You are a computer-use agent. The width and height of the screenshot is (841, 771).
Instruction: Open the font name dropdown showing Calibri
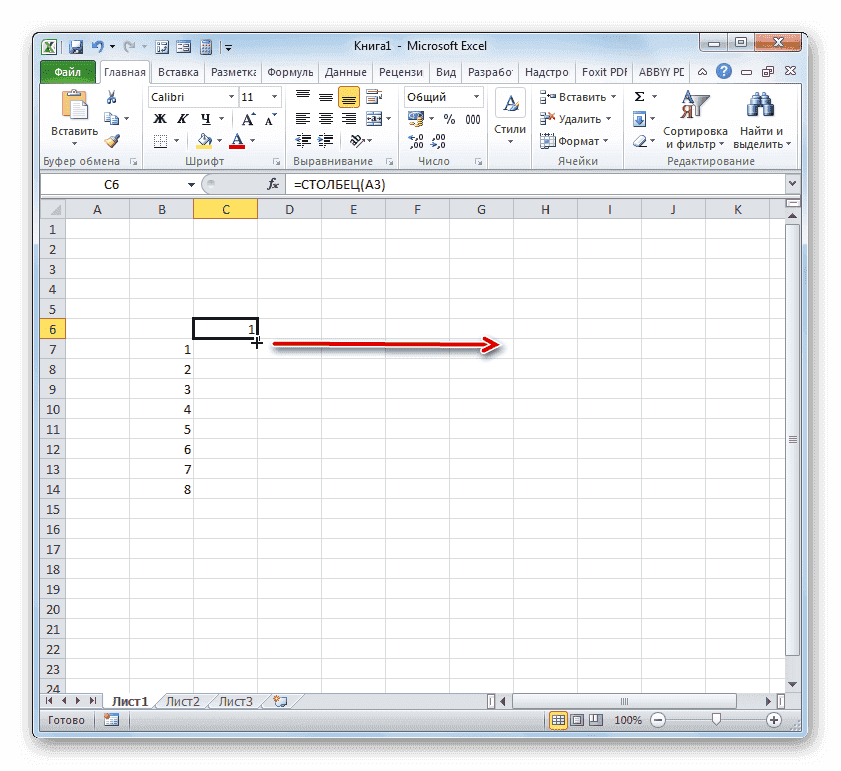[232, 96]
